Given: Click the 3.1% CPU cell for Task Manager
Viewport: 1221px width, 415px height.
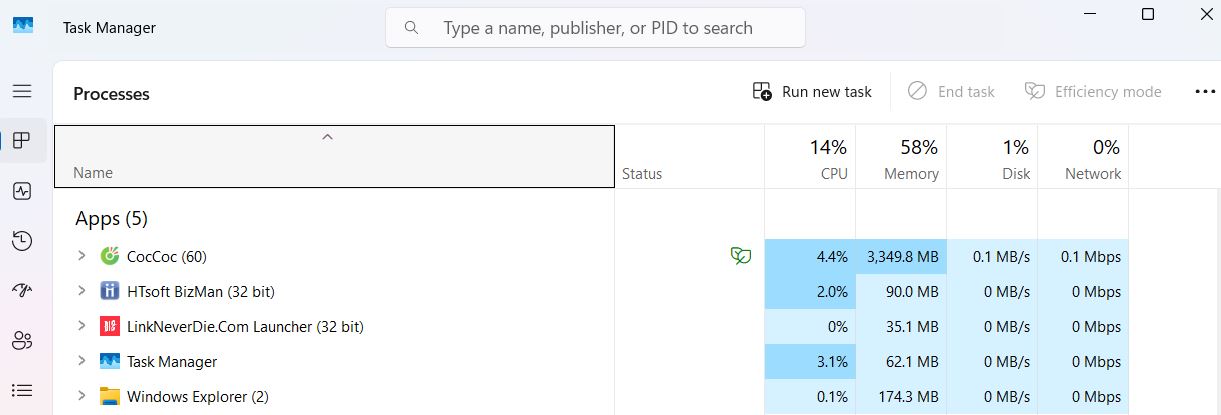Looking at the screenshot, I should (x=810, y=361).
